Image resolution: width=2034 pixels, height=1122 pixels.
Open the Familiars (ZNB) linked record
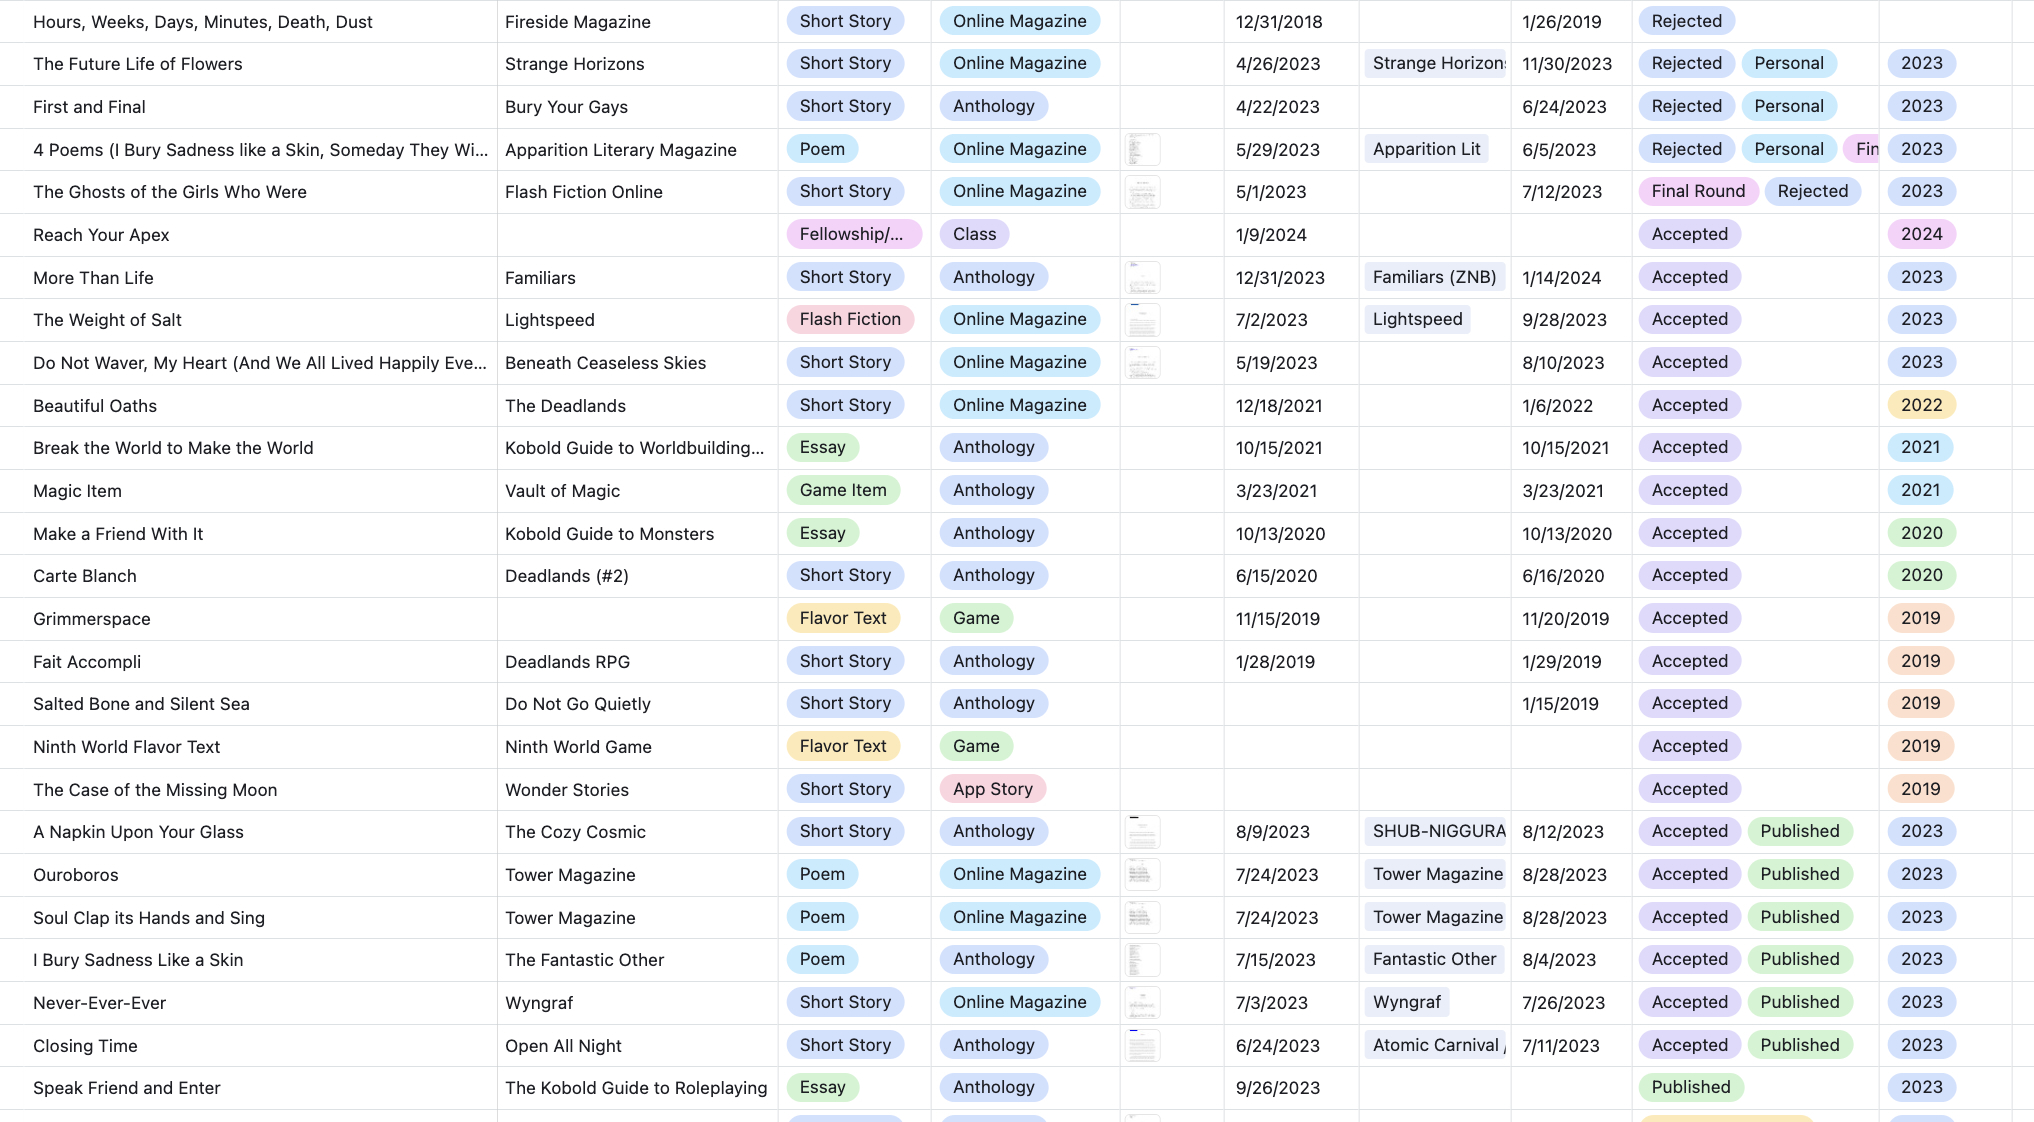1434,278
